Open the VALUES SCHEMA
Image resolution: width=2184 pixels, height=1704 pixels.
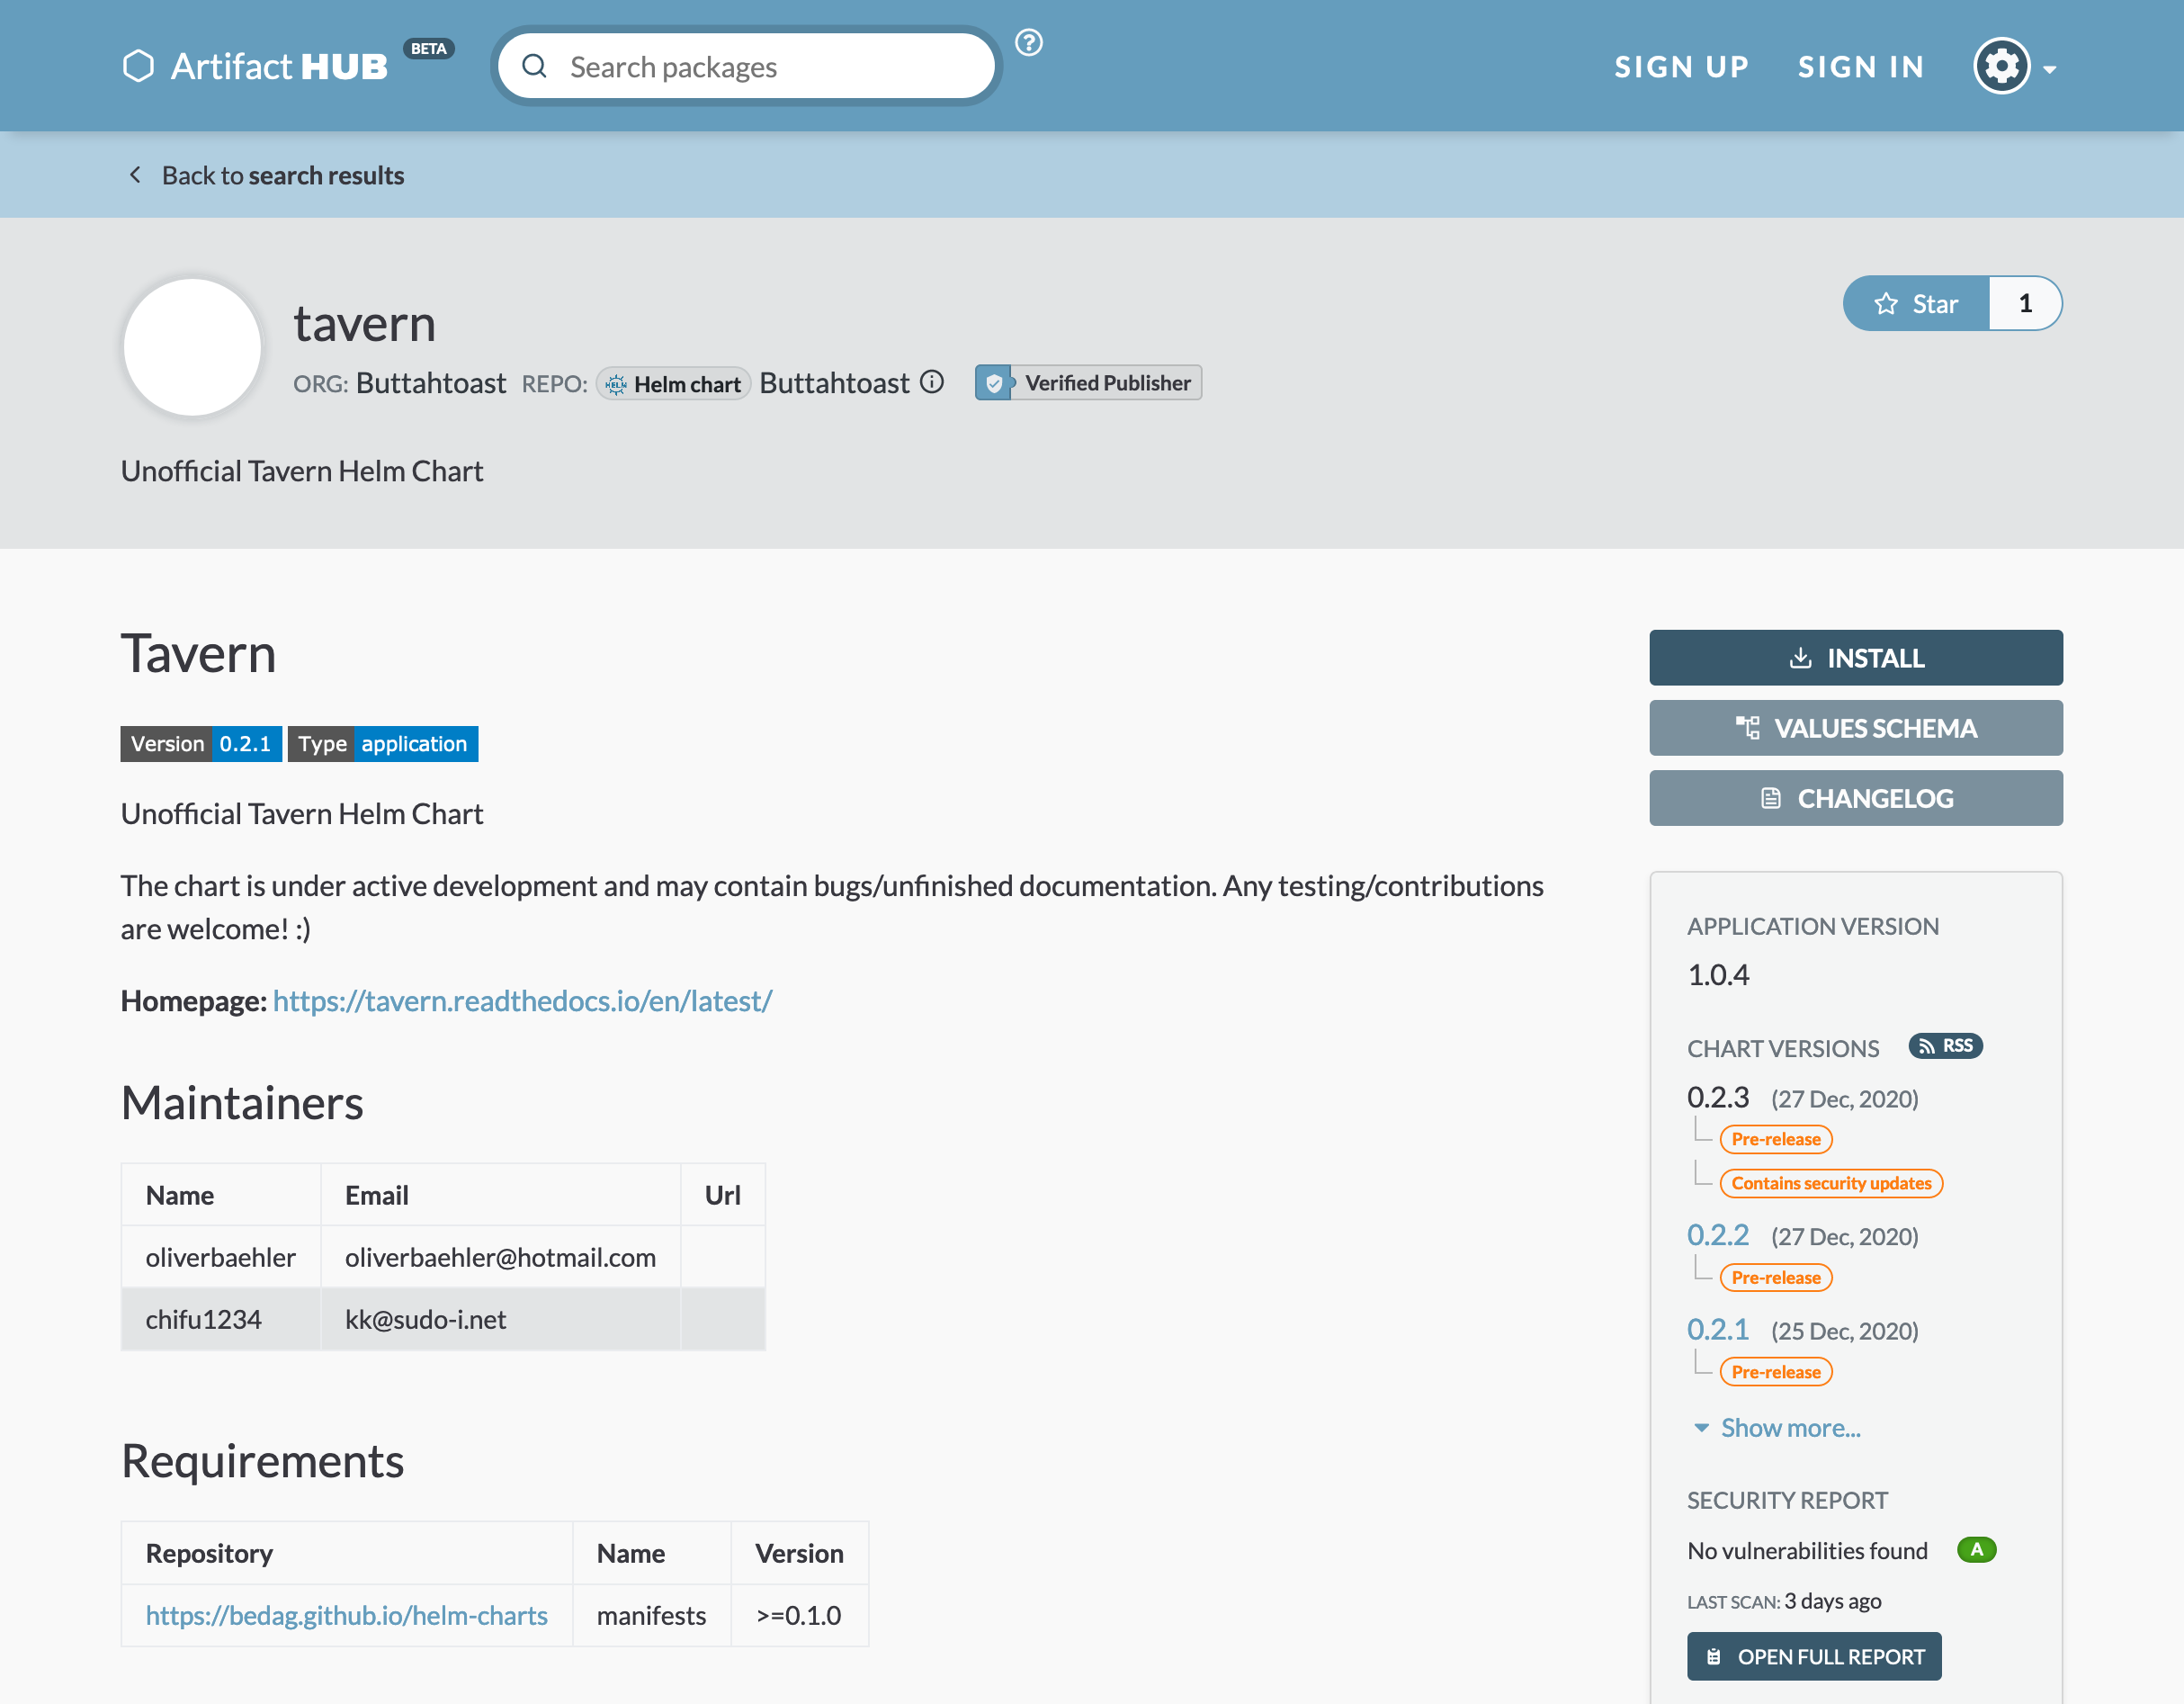click(1855, 728)
